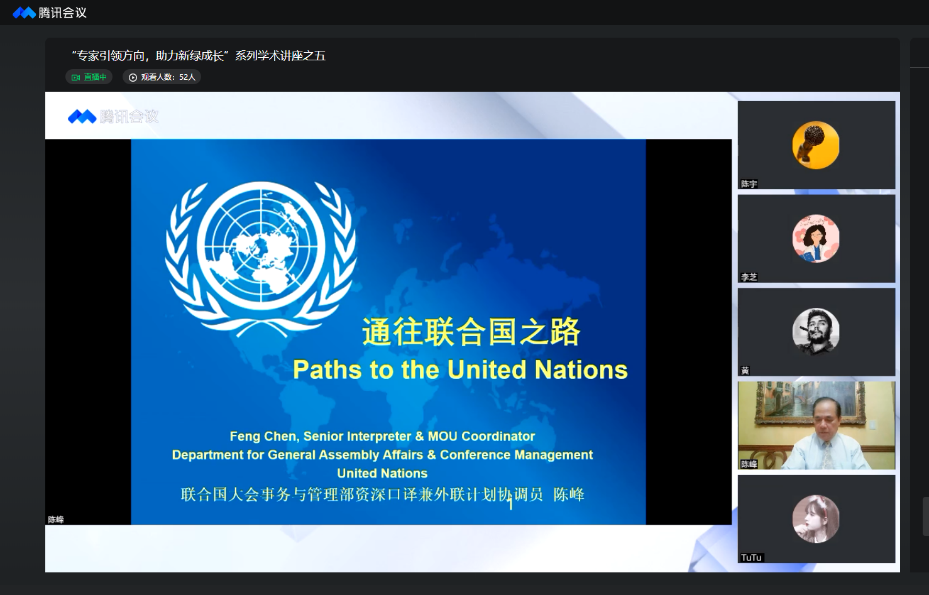Image resolution: width=929 pixels, height=595 pixels.
Task: Select the '直播中' live status label
Action: [x=95, y=77]
